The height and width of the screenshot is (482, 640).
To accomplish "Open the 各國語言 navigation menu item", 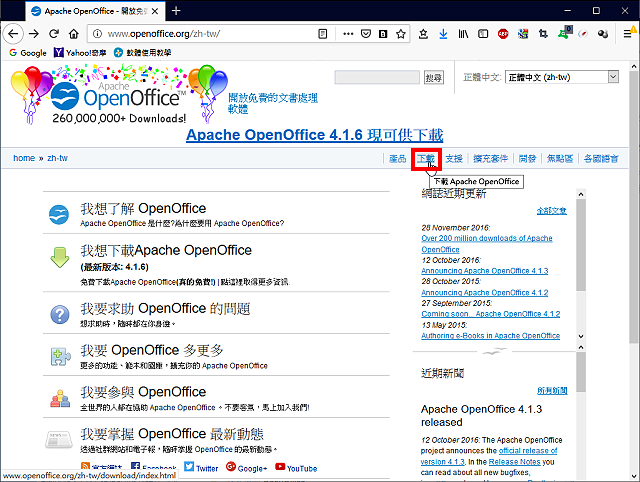I will point(601,158).
